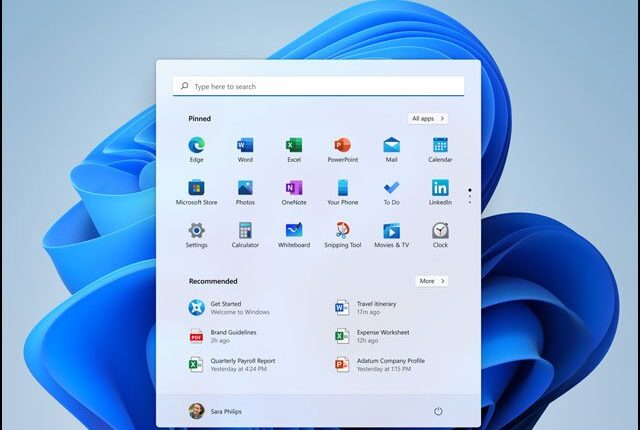Launch the Calculator app
Screen dimensions: 640x430
(245, 231)
